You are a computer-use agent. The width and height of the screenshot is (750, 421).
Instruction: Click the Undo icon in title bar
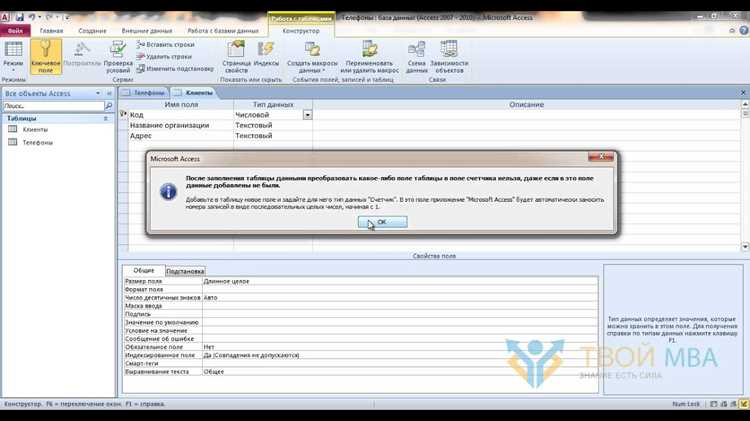(32, 17)
